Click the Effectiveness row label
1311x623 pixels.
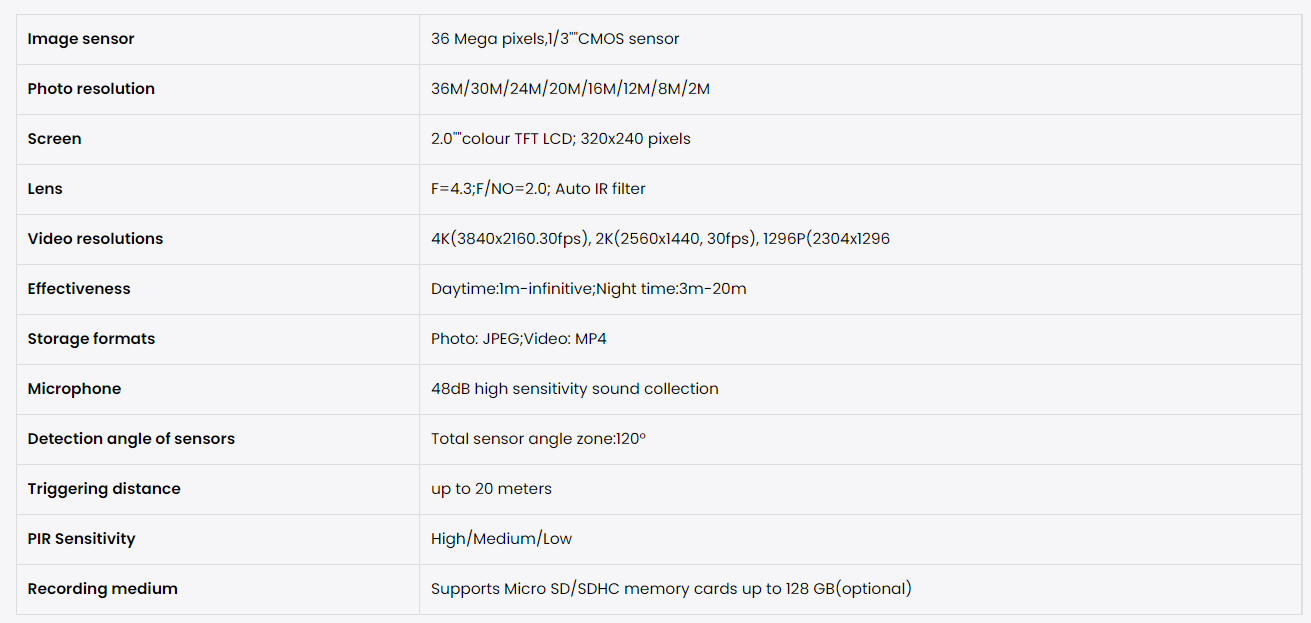coord(79,289)
